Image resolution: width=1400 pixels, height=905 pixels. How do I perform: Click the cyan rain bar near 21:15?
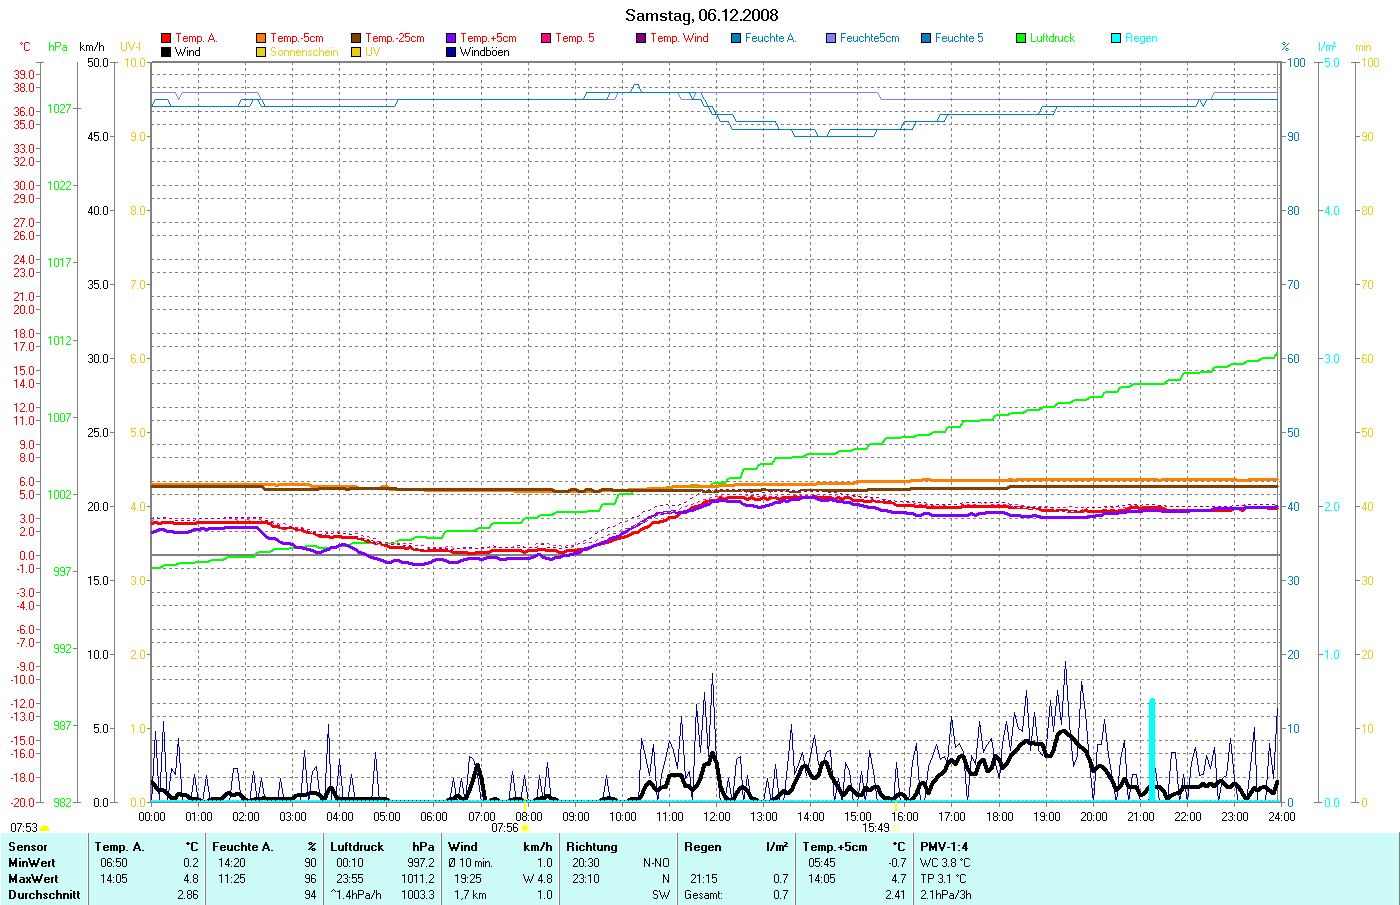[x=1152, y=750]
